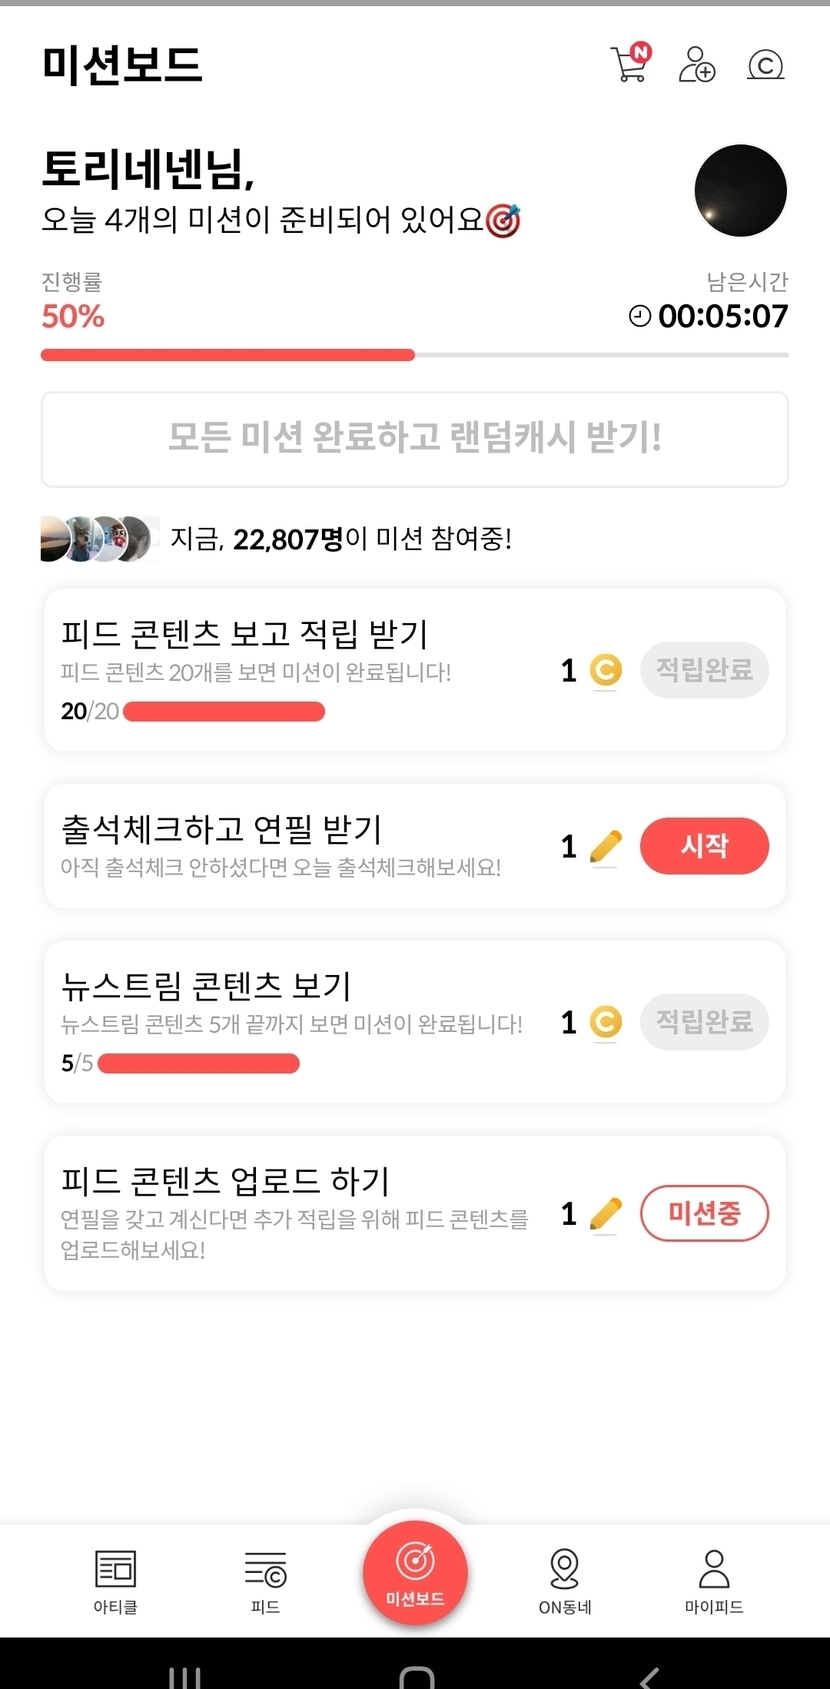Screen dimensions: 830x1689
Task: Tap 적립완료 on the 피드 콘텐츠 보고 mission
Action: point(704,670)
